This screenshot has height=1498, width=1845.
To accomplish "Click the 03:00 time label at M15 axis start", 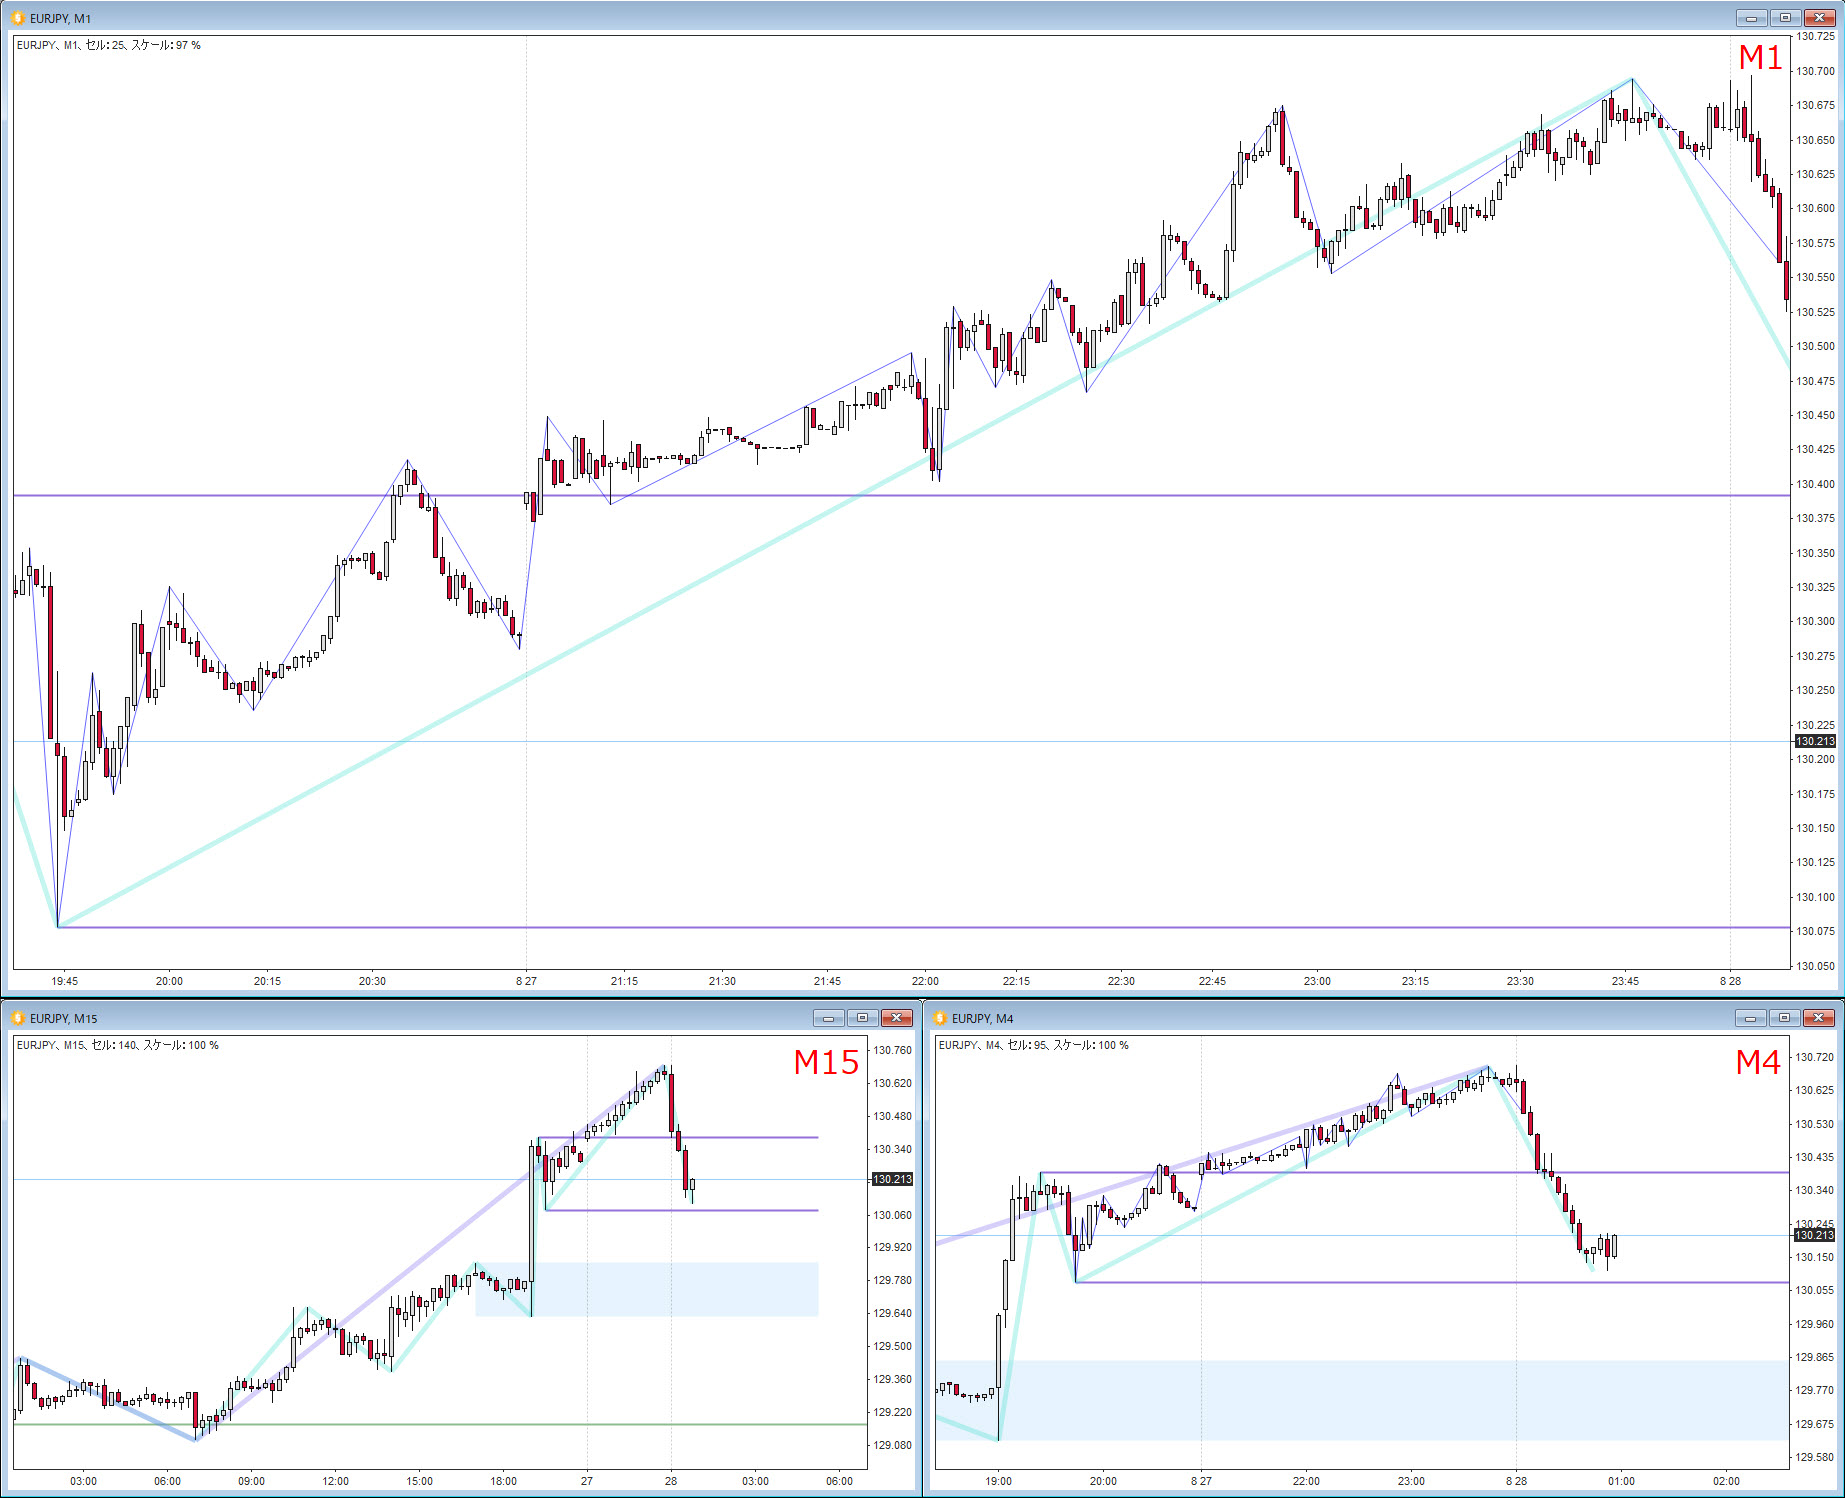I will 83,1481.
